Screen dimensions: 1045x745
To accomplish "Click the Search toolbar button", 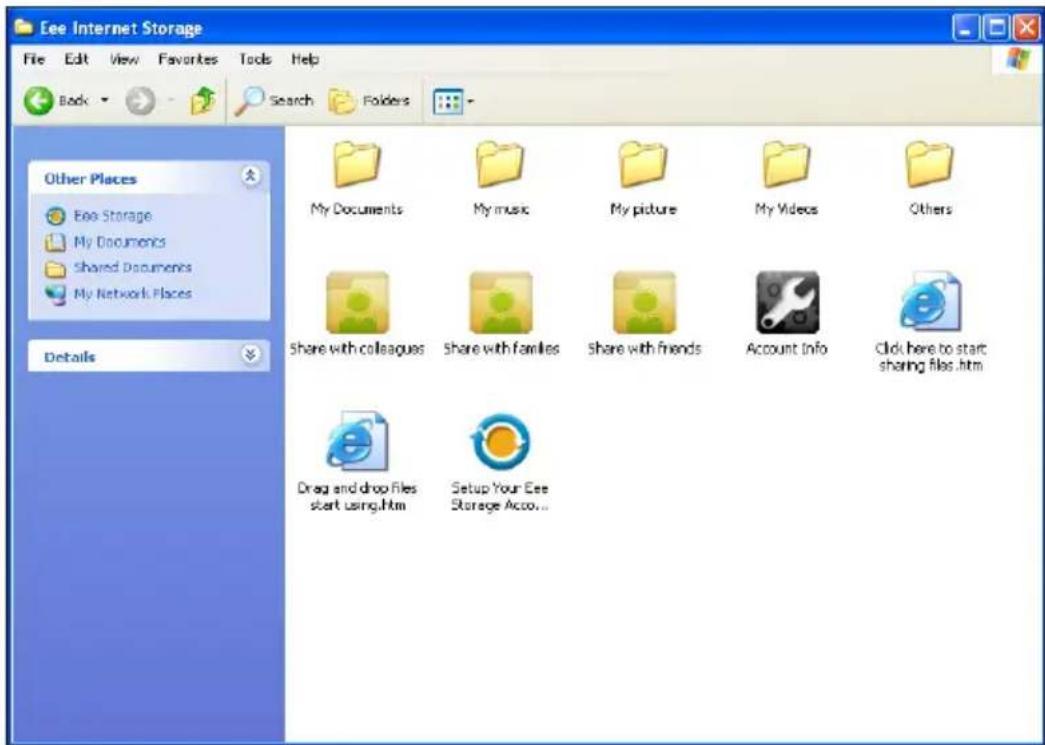I will click(274, 101).
